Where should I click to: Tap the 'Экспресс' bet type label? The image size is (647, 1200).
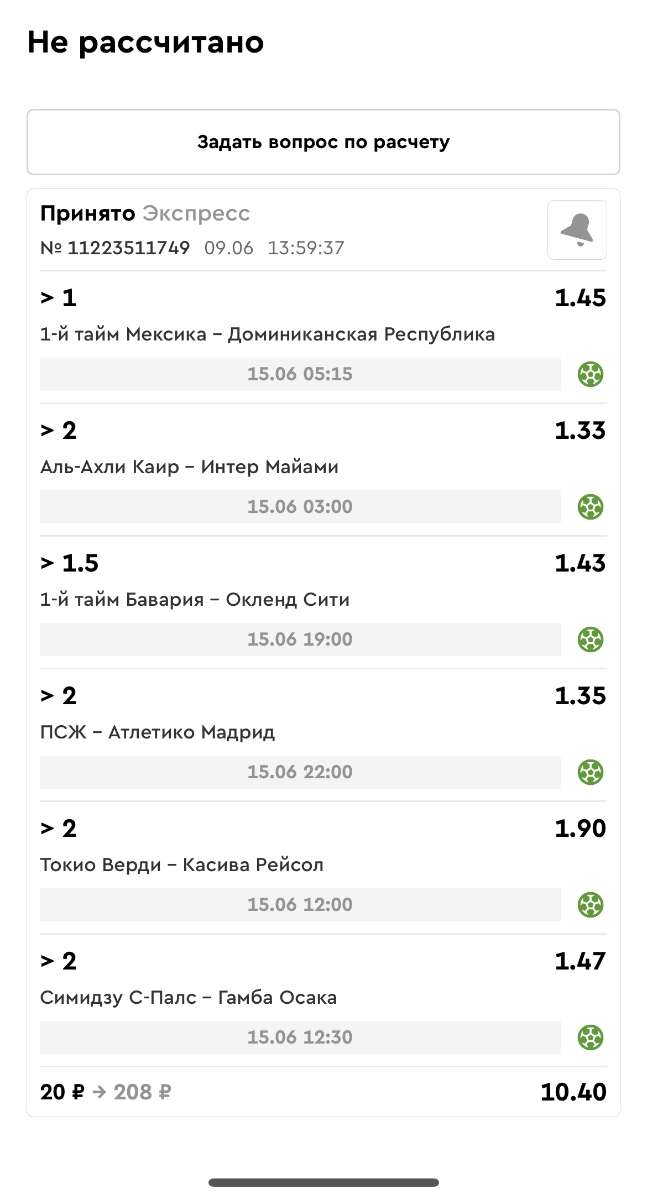point(196,214)
